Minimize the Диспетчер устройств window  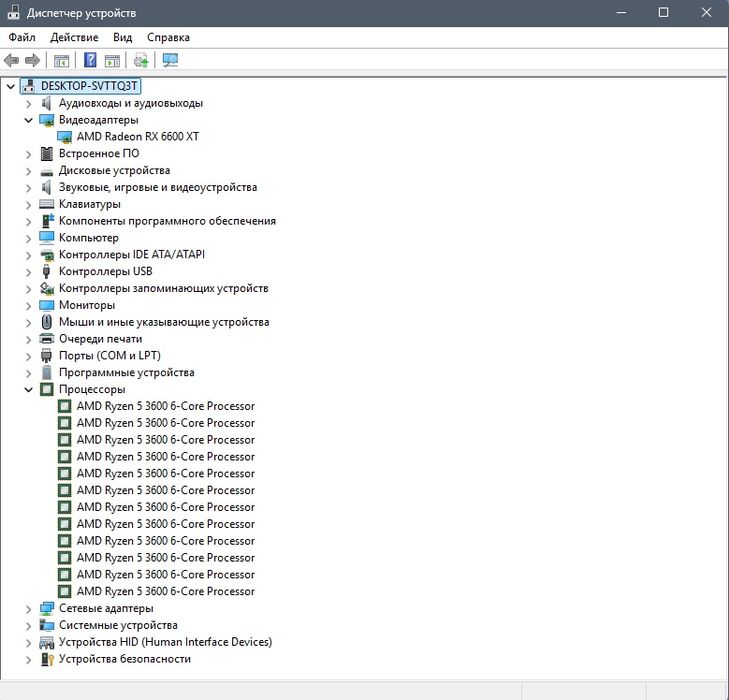coord(621,13)
